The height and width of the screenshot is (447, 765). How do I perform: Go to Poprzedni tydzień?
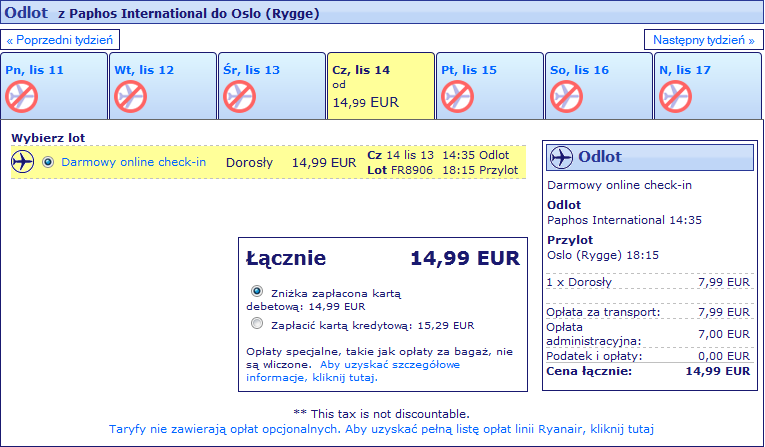tap(60, 40)
